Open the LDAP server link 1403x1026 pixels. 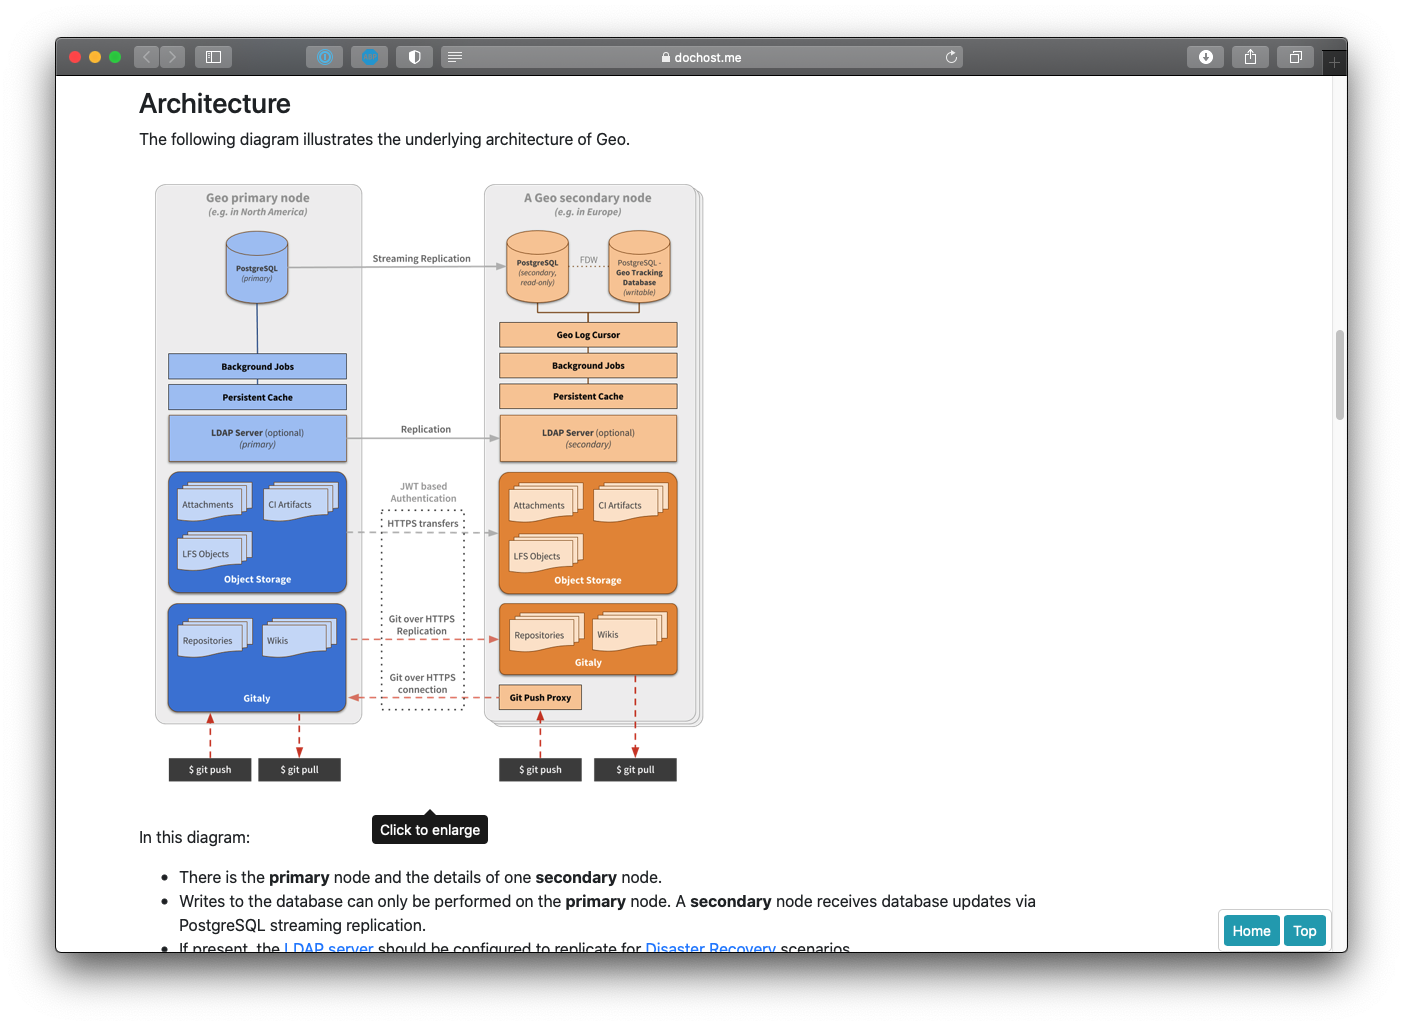coord(329,947)
